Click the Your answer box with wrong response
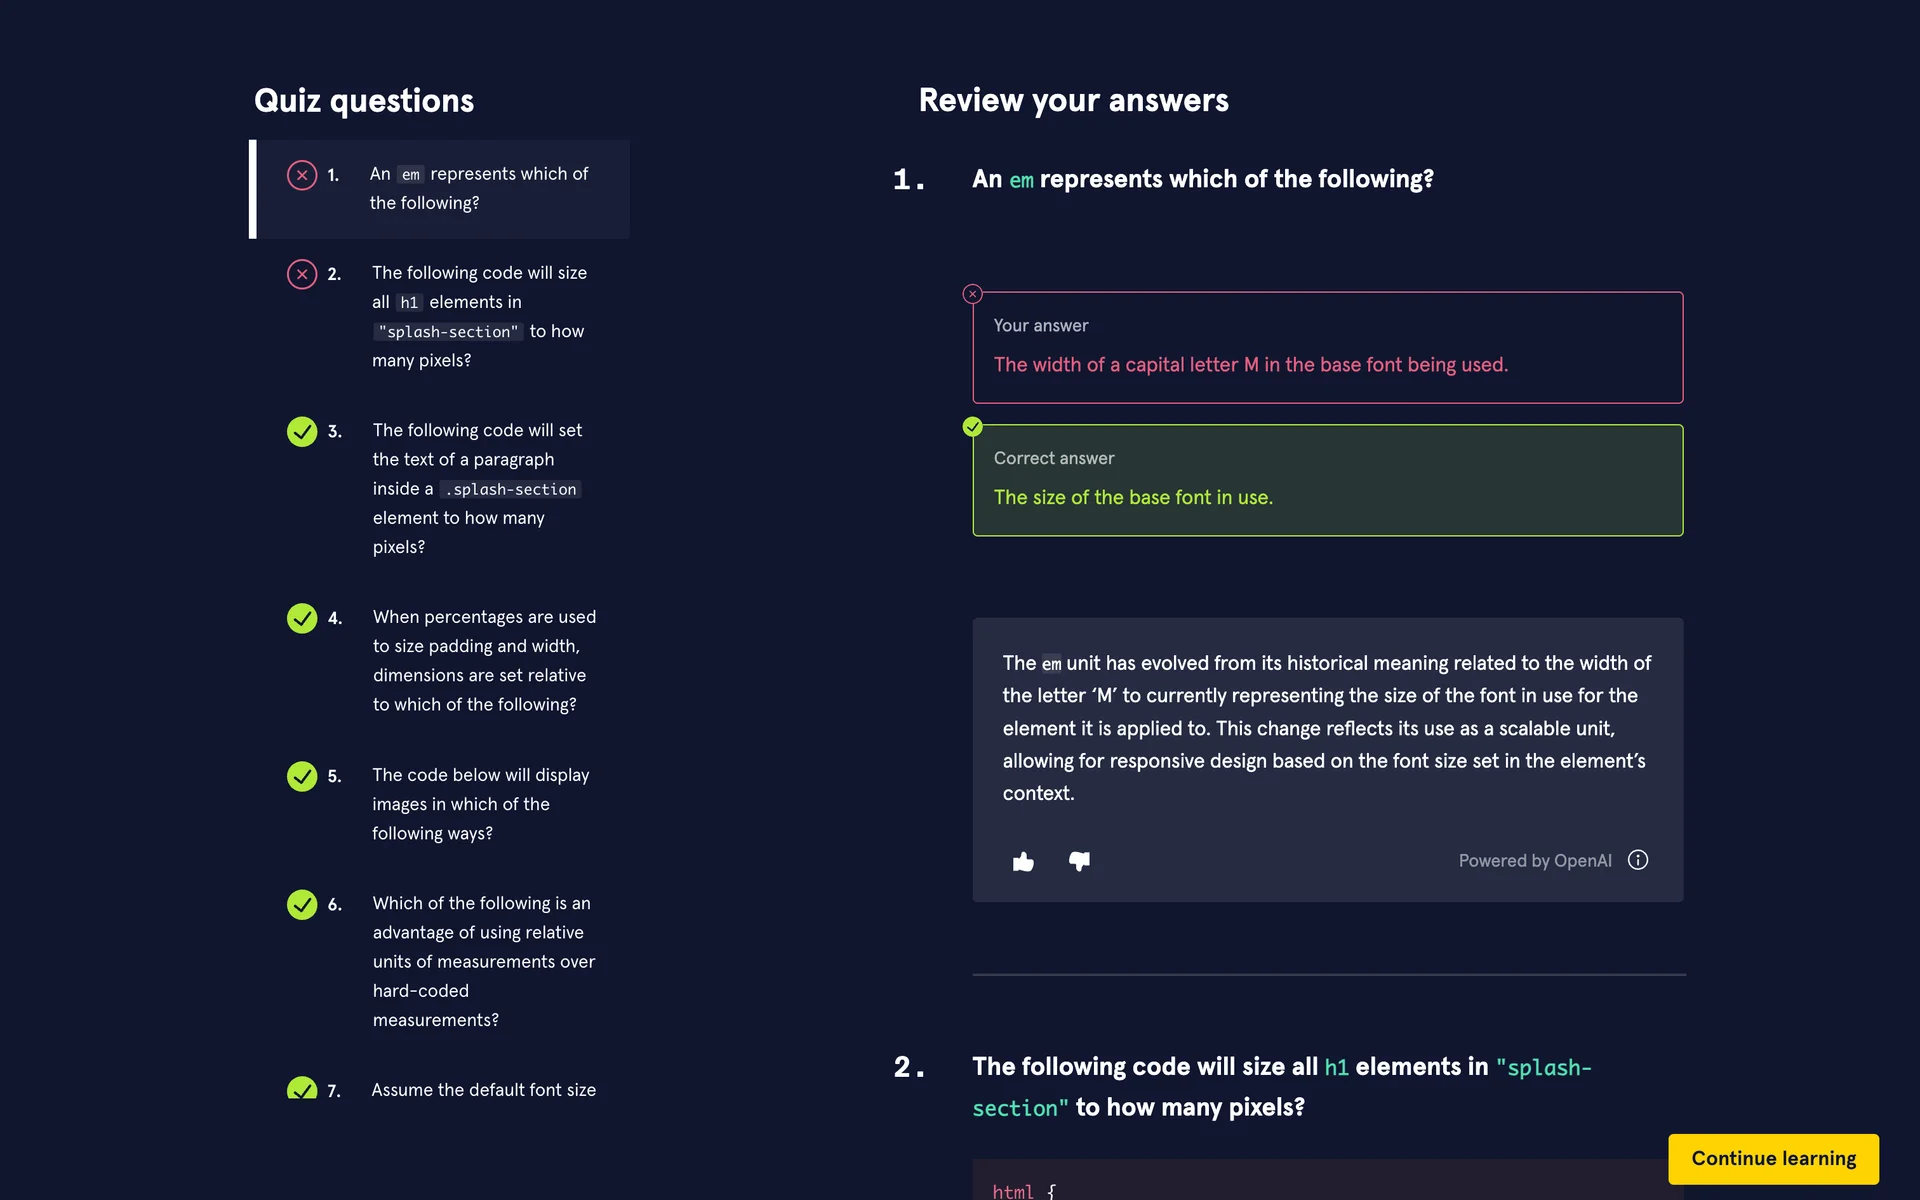 1327,348
